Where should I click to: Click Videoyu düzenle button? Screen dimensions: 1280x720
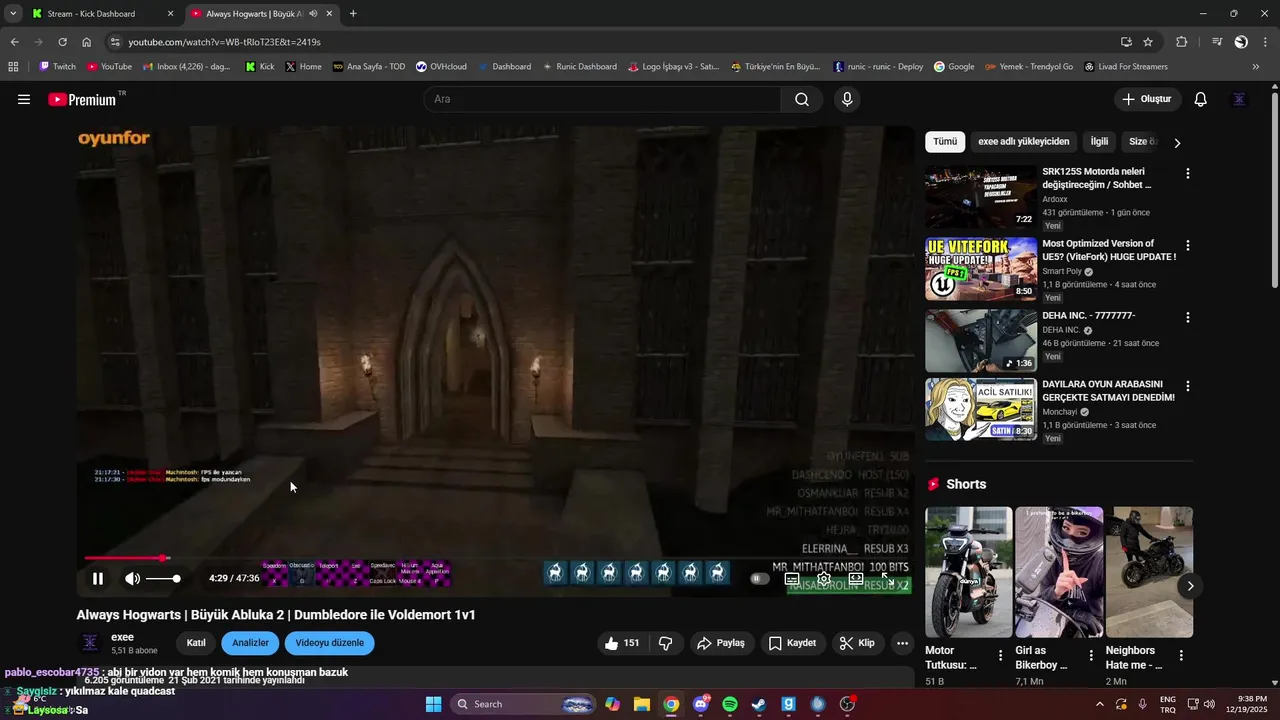pos(329,643)
